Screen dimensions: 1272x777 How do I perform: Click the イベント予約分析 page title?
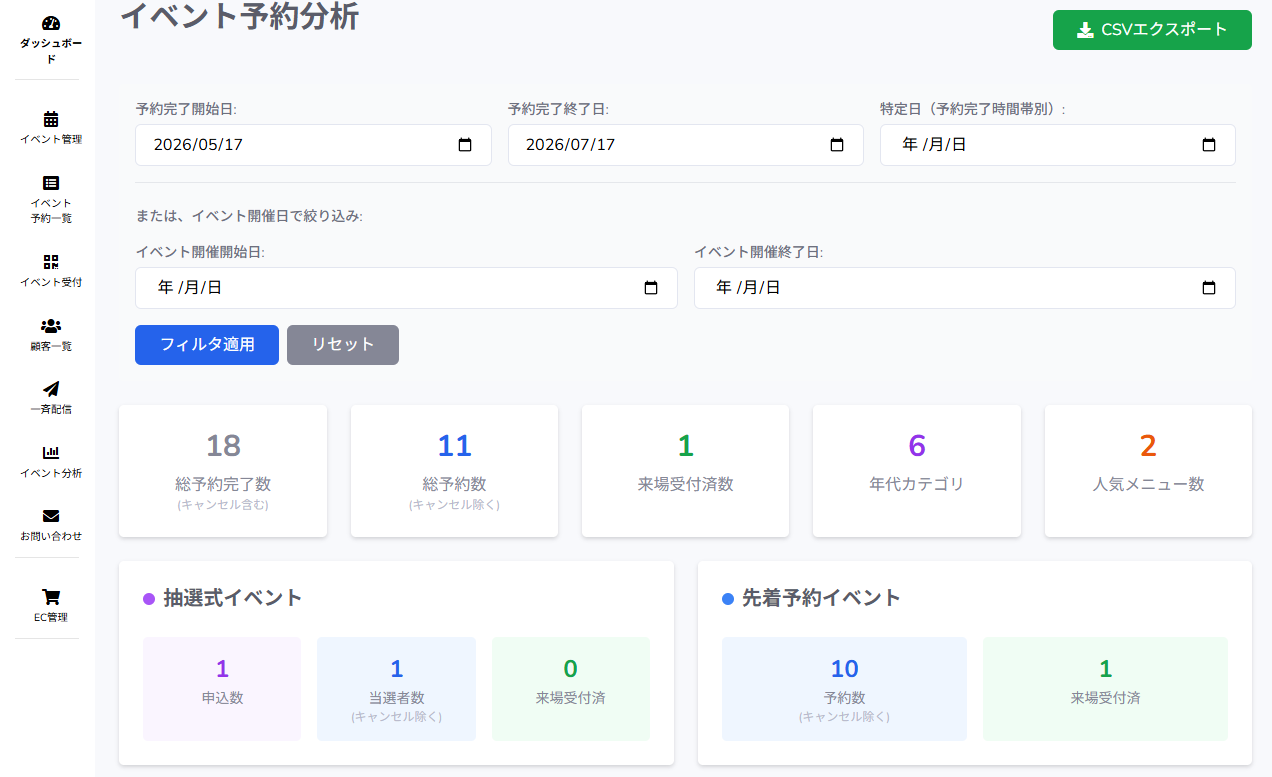[x=239, y=16]
